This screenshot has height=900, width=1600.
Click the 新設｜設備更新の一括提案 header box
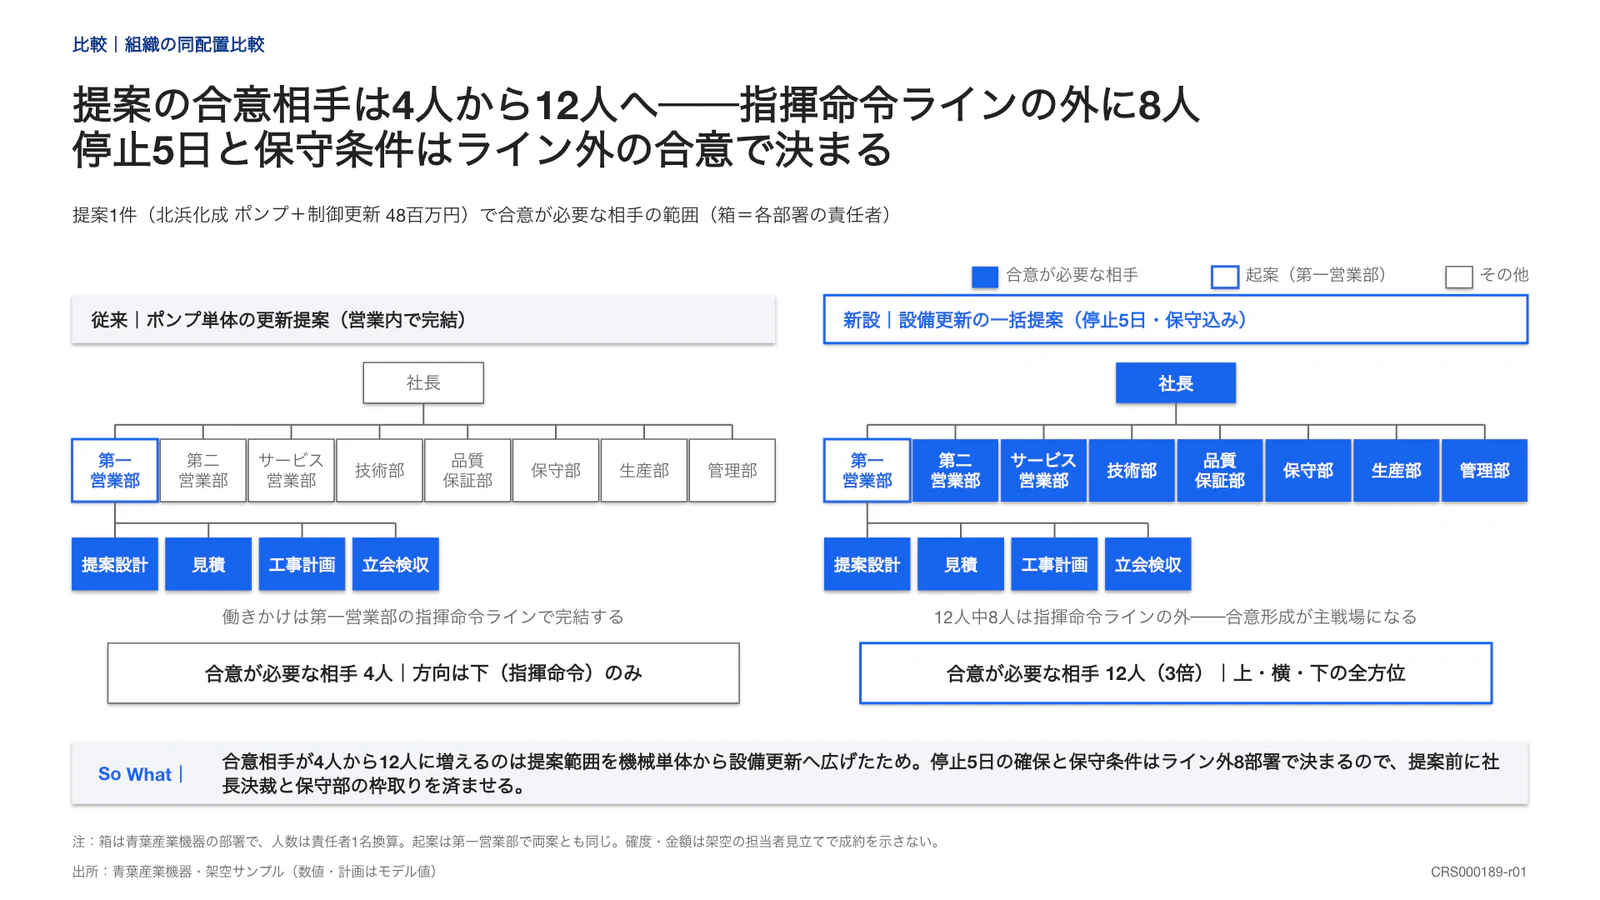coord(1176,320)
